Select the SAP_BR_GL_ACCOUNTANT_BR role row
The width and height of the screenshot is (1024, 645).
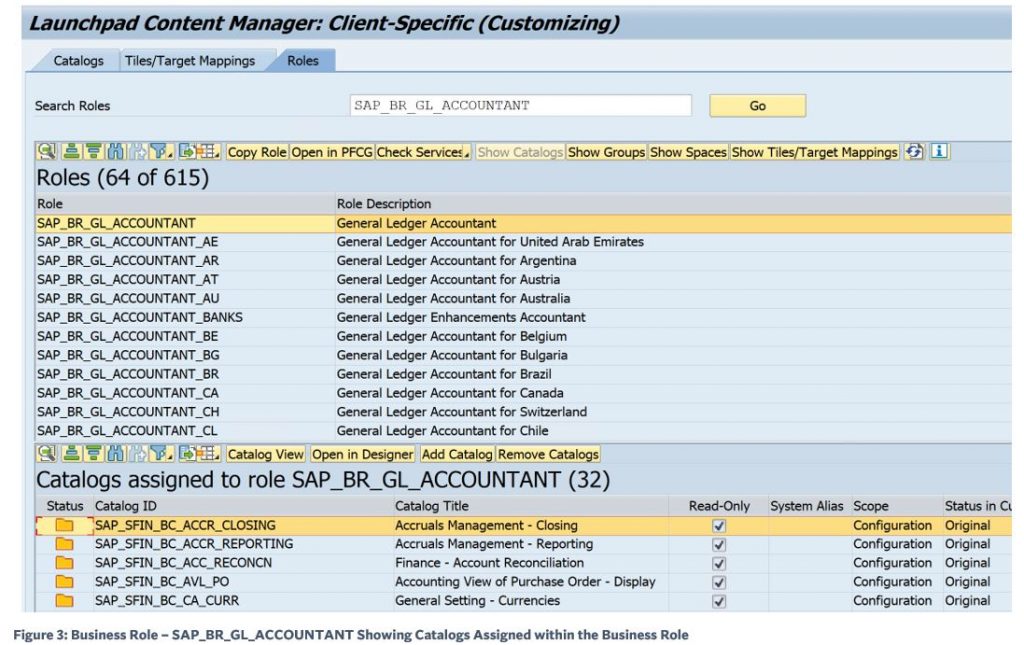[522, 375]
